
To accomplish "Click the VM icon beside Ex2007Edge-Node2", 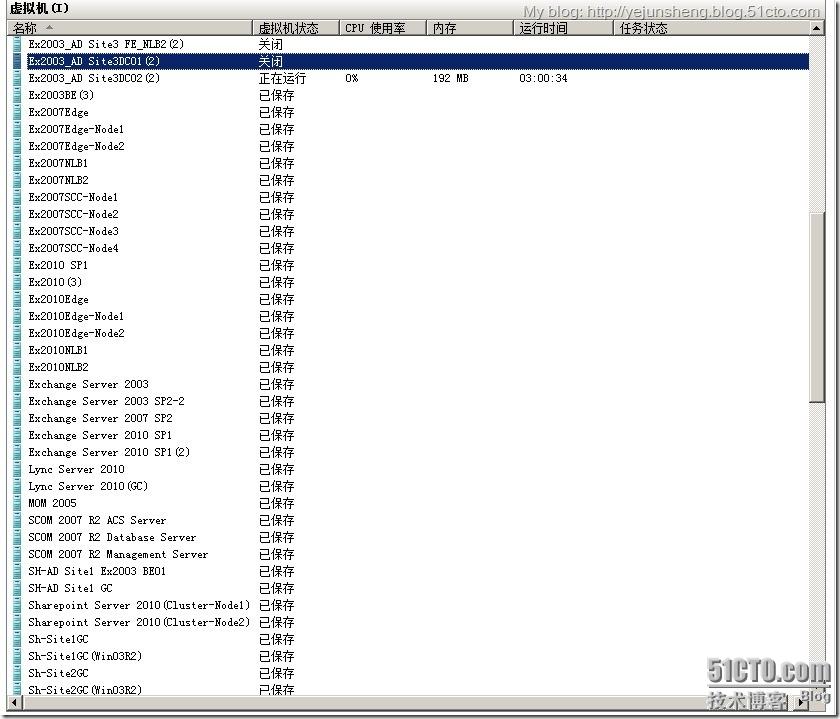I will 17,146.
